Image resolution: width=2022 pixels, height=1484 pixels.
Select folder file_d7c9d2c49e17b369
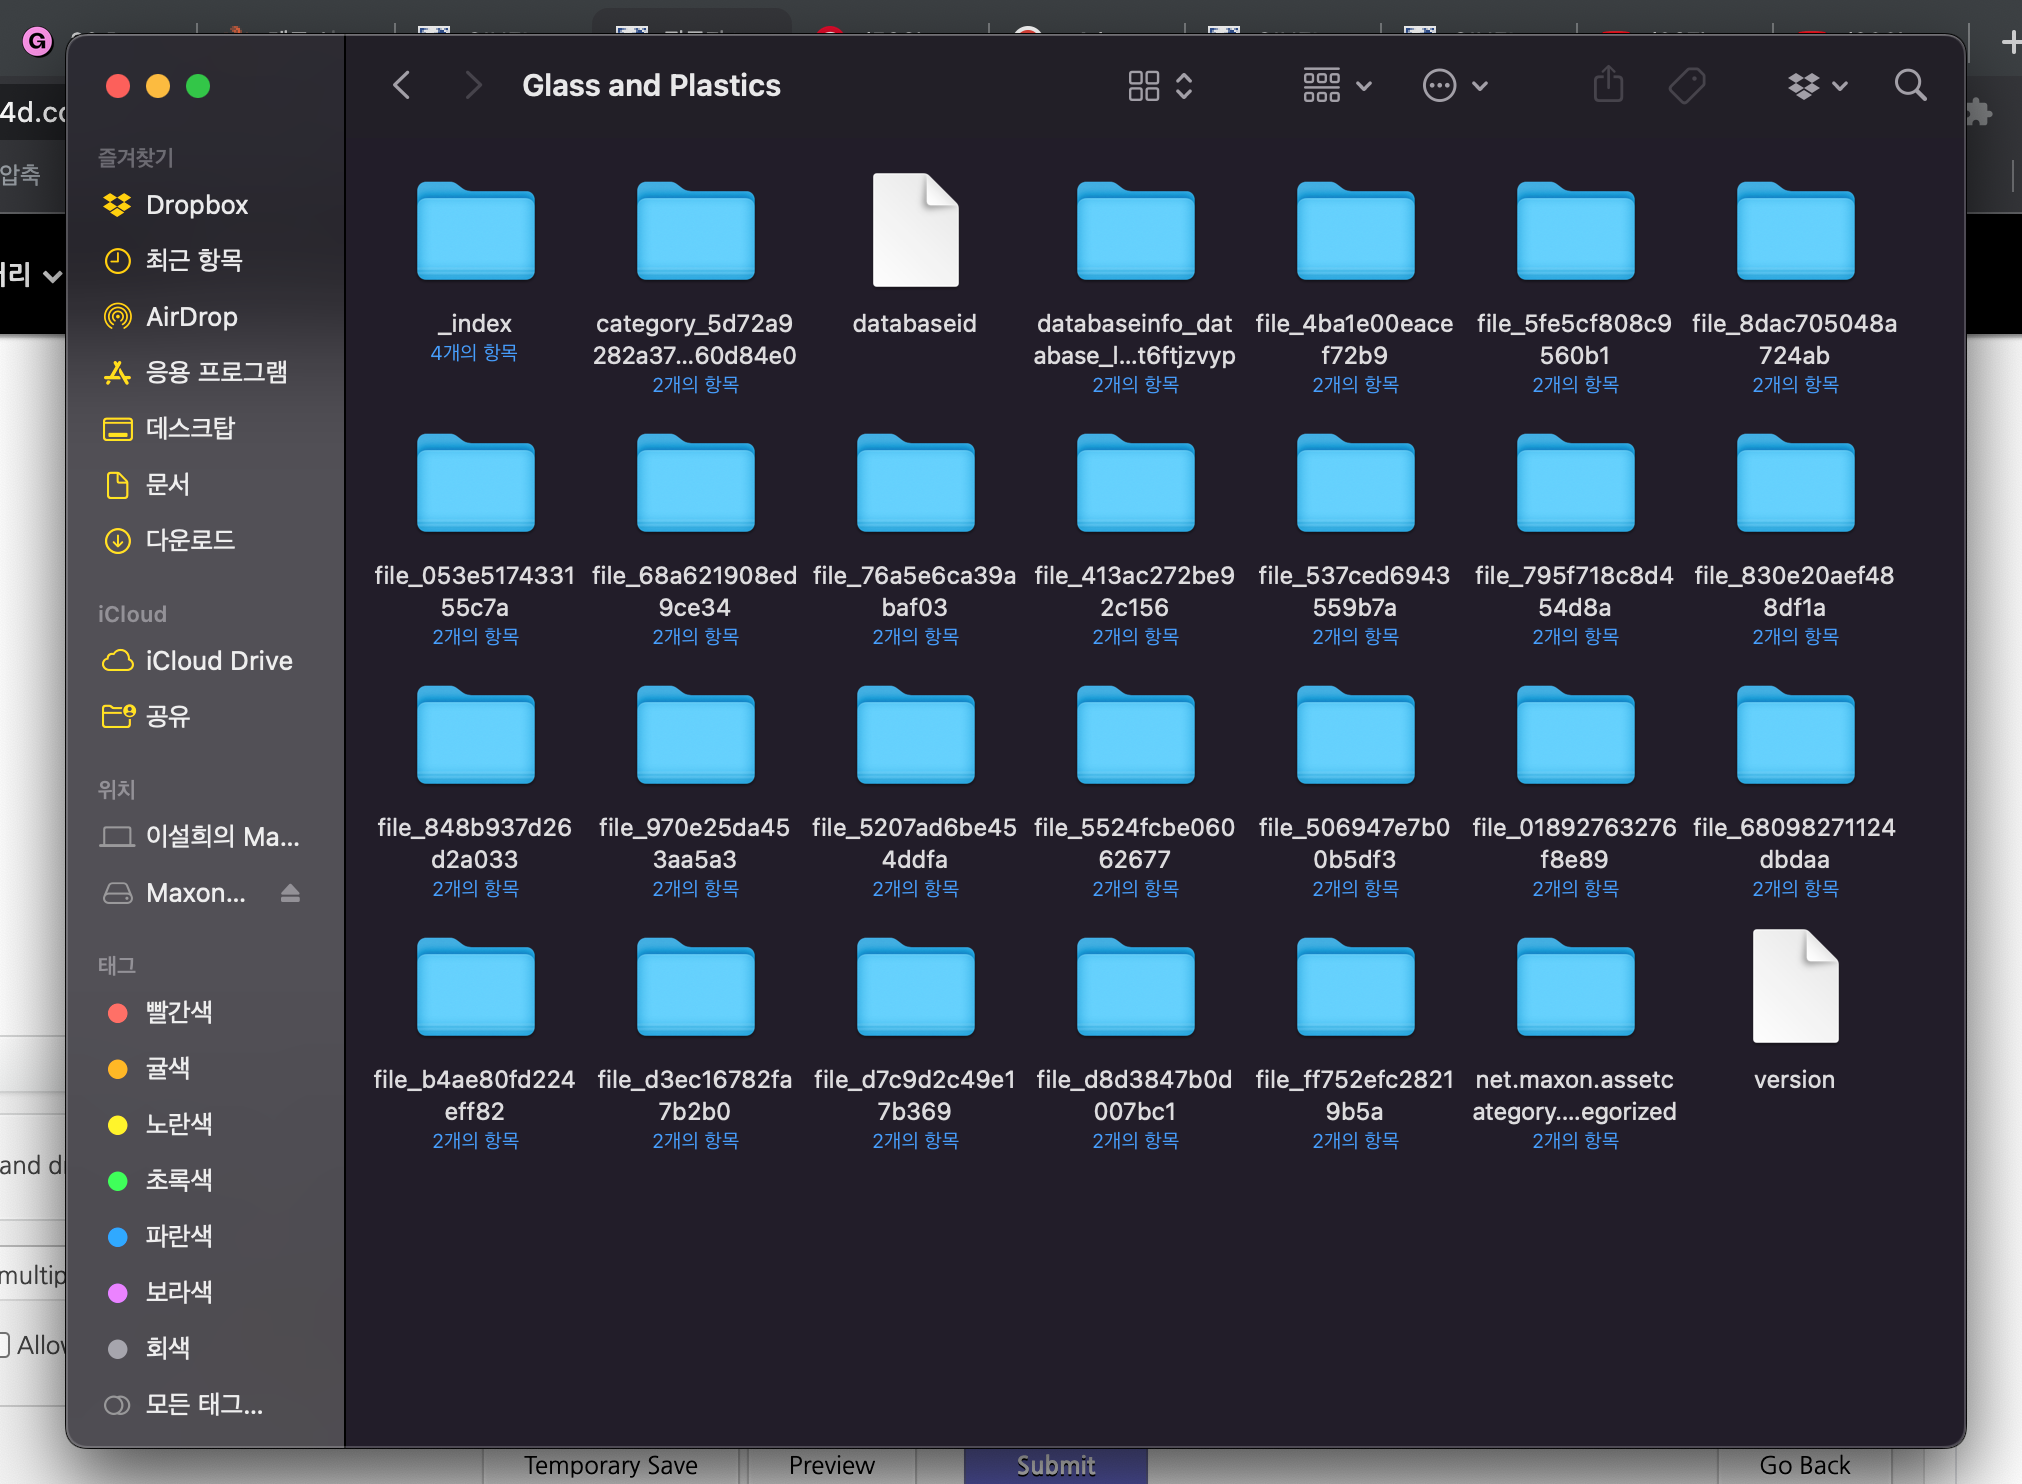915,988
